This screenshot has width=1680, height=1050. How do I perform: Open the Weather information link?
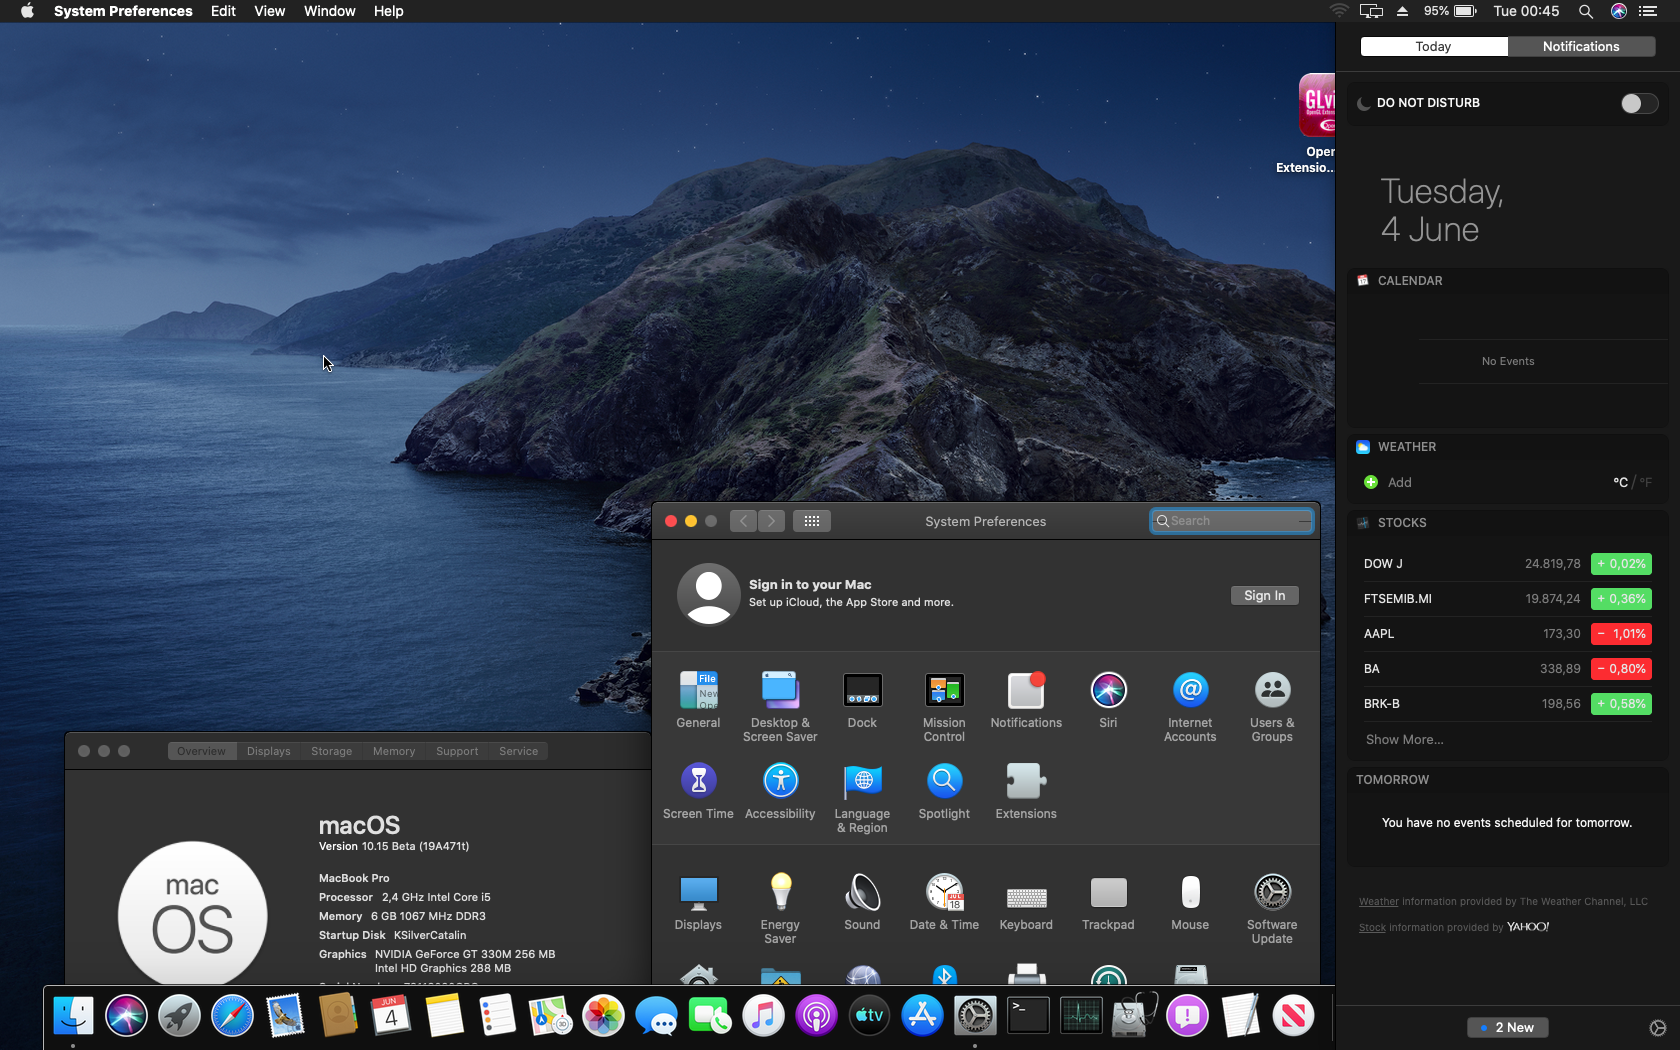[1378, 902]
